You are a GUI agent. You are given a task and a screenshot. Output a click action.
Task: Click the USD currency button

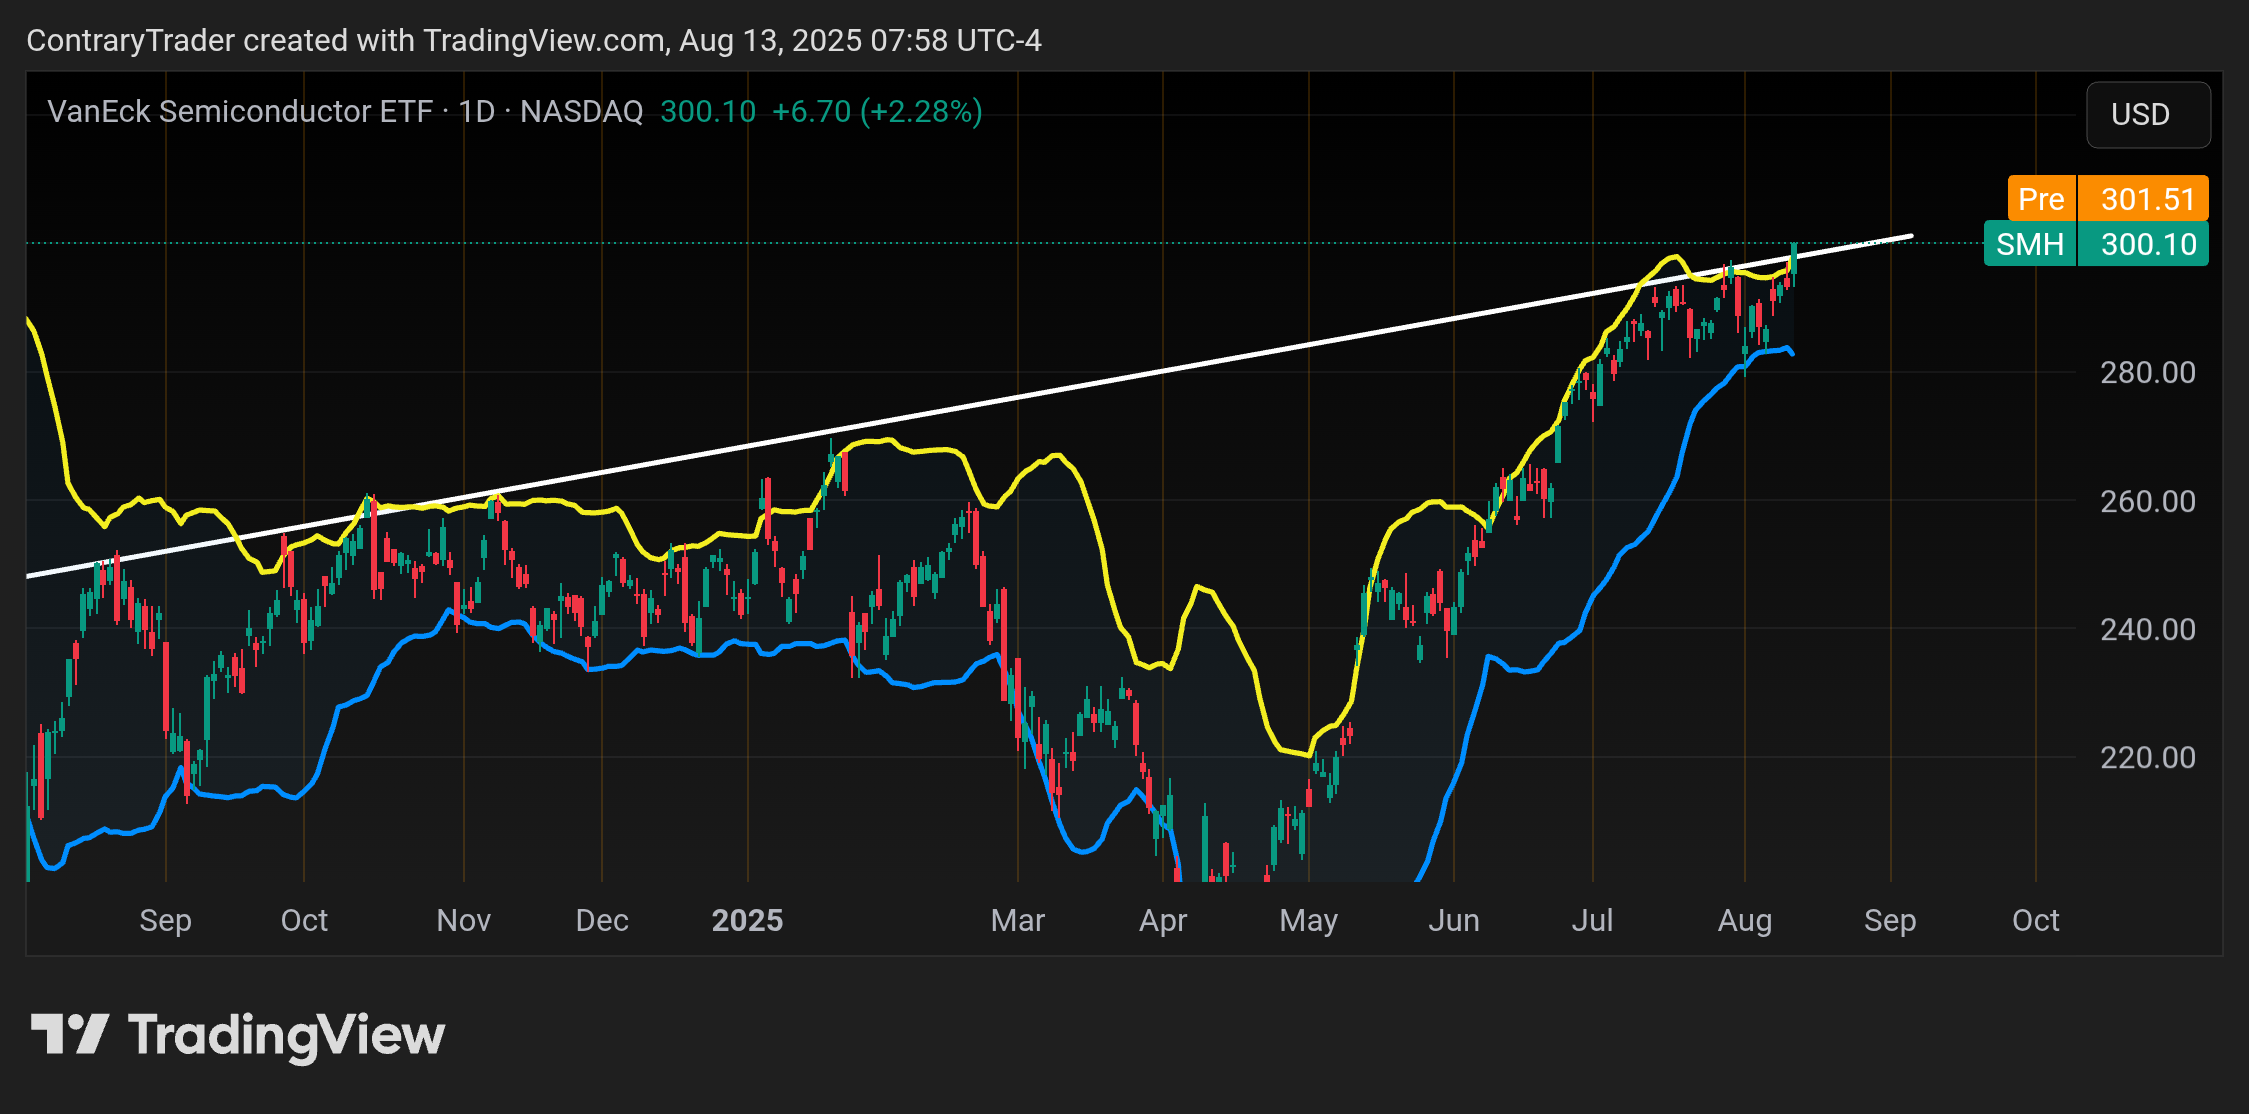click(x=2148, y=115)
